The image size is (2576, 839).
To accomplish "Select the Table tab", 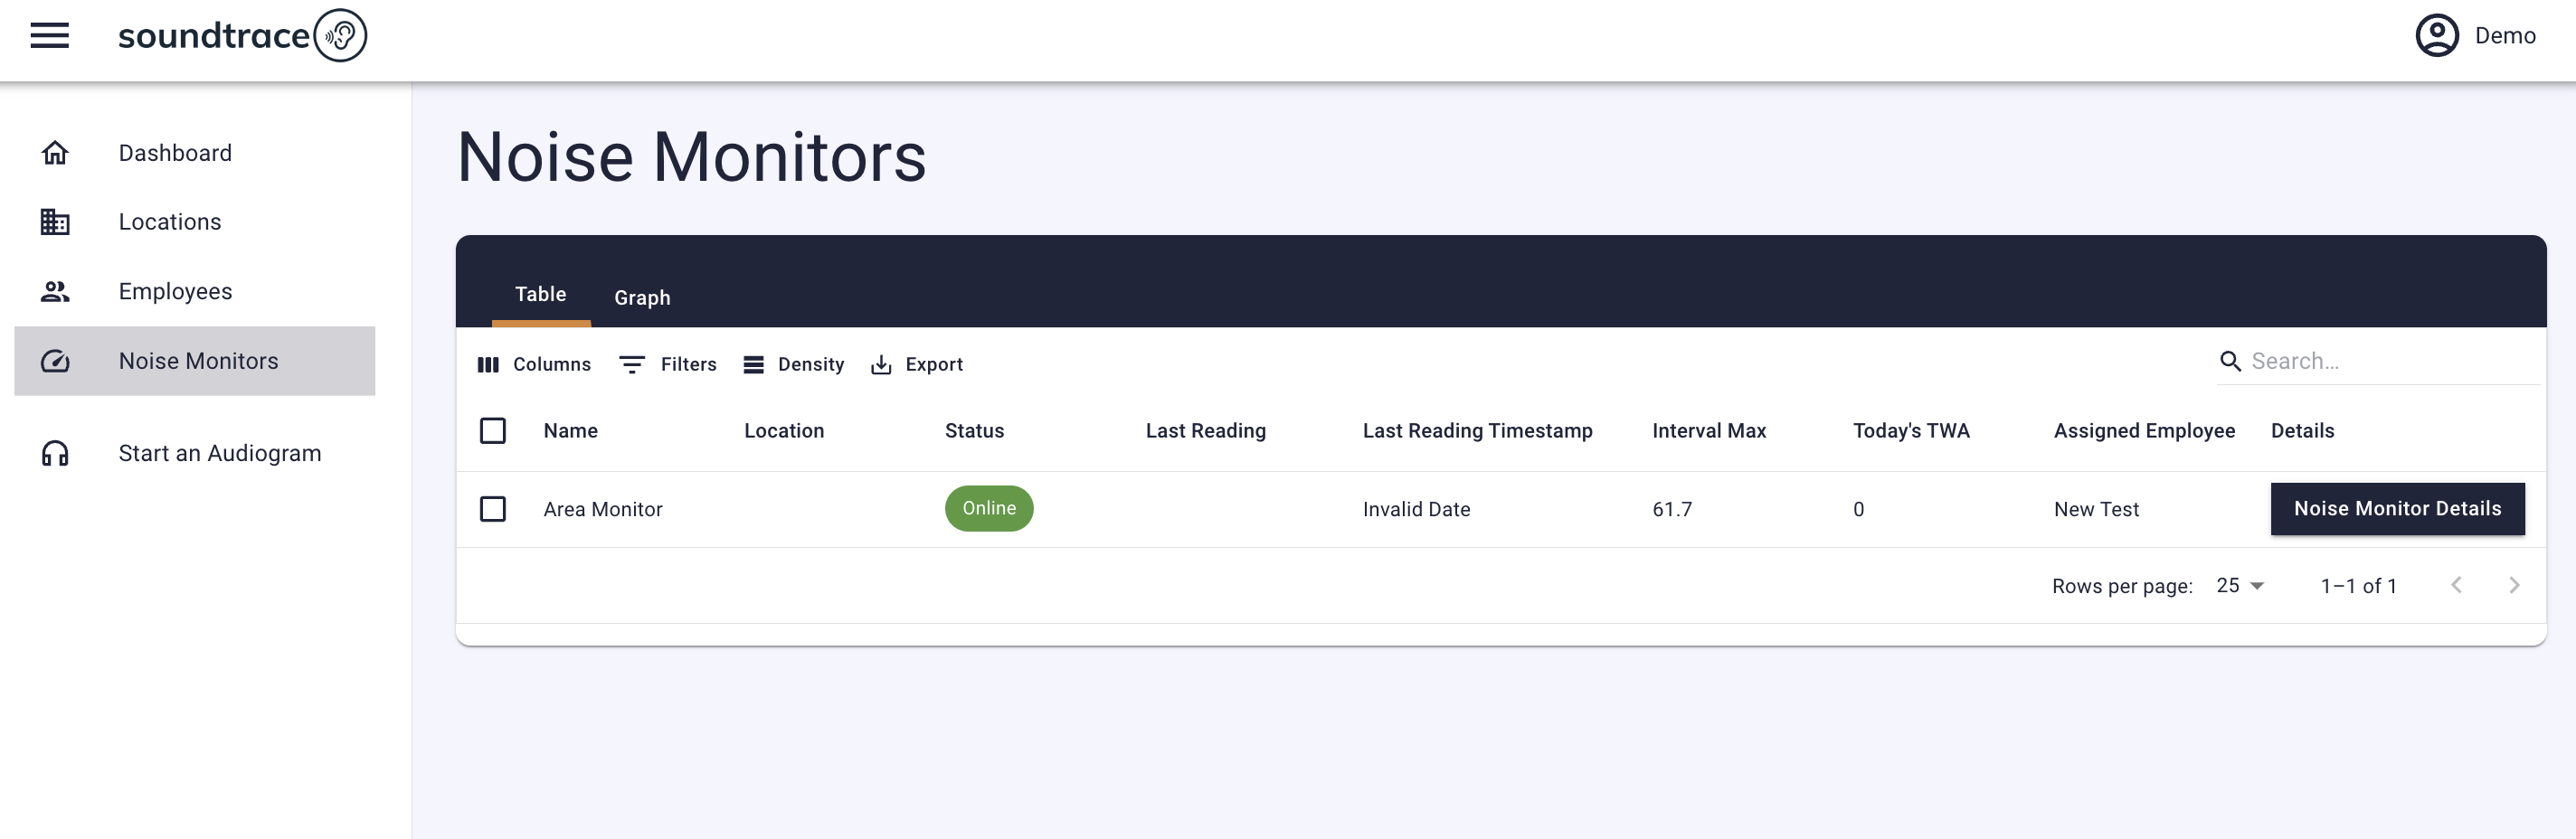I will pyautogui.click(x=540, y=294).
